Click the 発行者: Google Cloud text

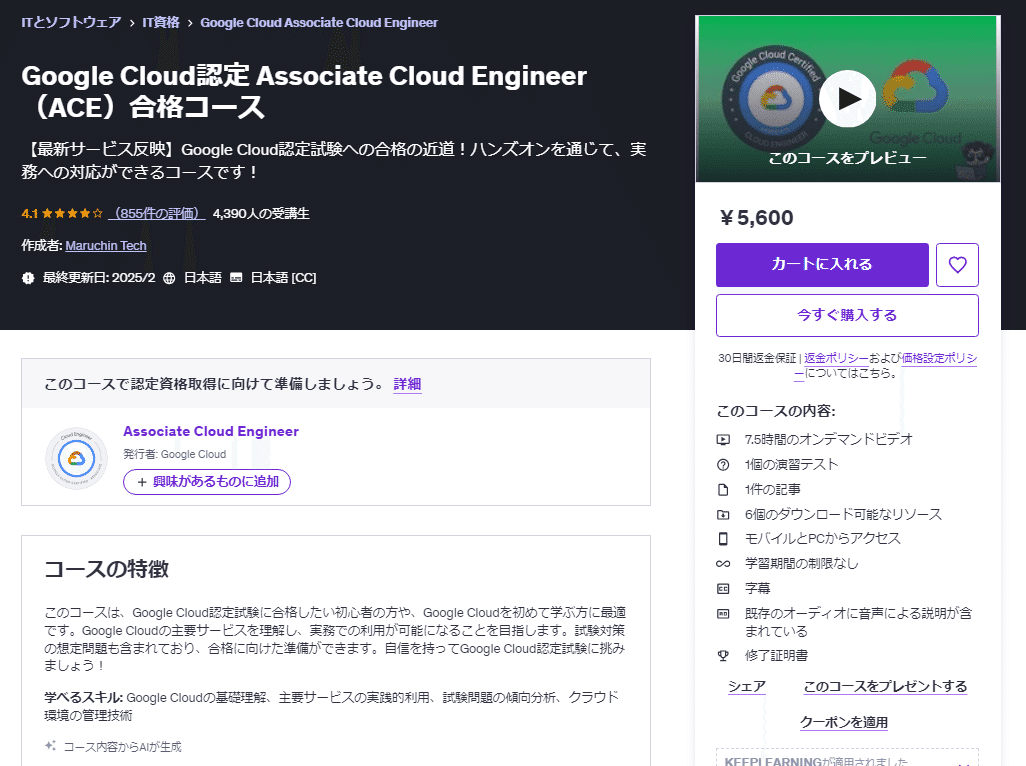click(175, 454)
